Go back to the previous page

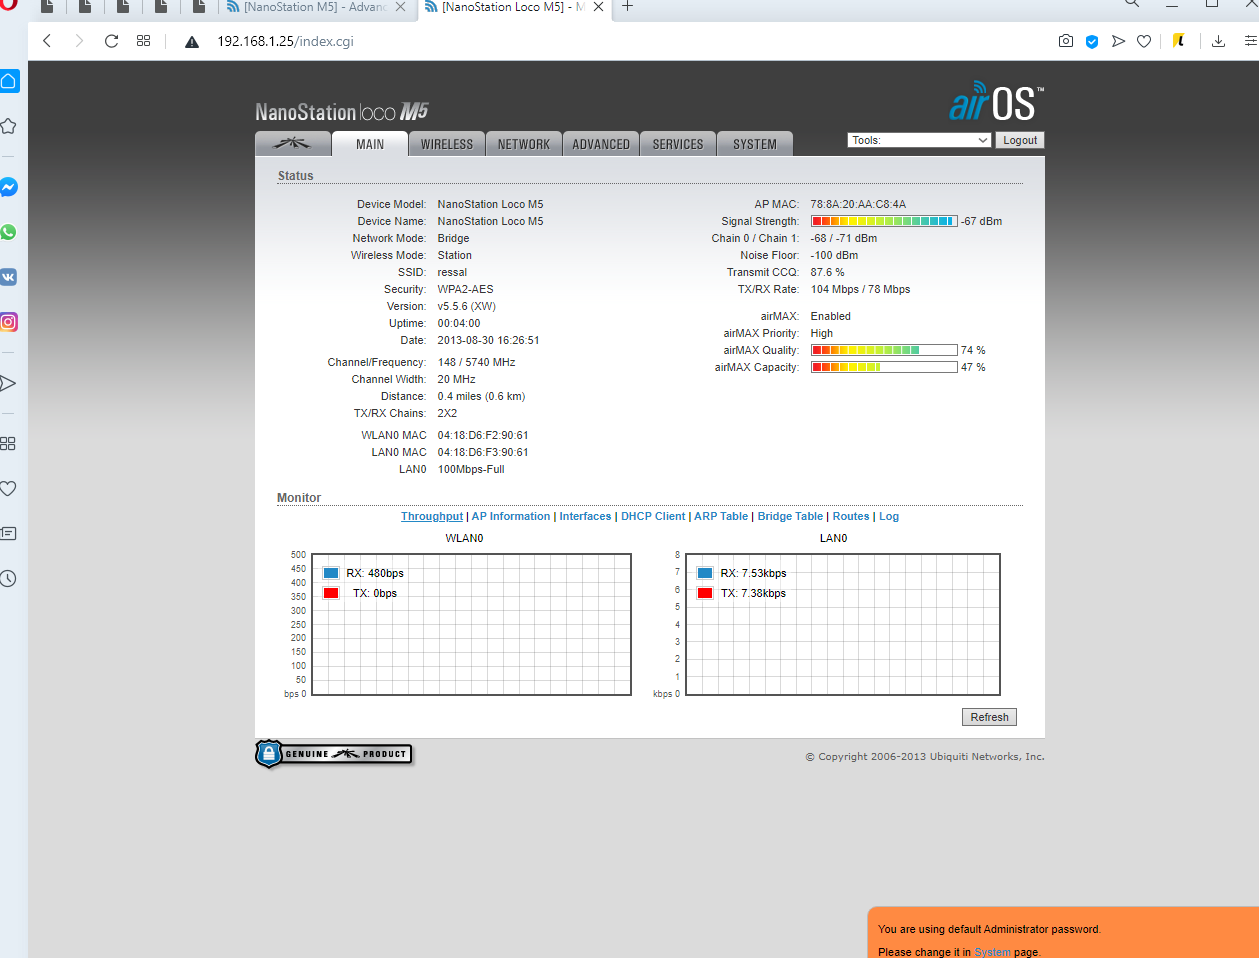point(46,41)
